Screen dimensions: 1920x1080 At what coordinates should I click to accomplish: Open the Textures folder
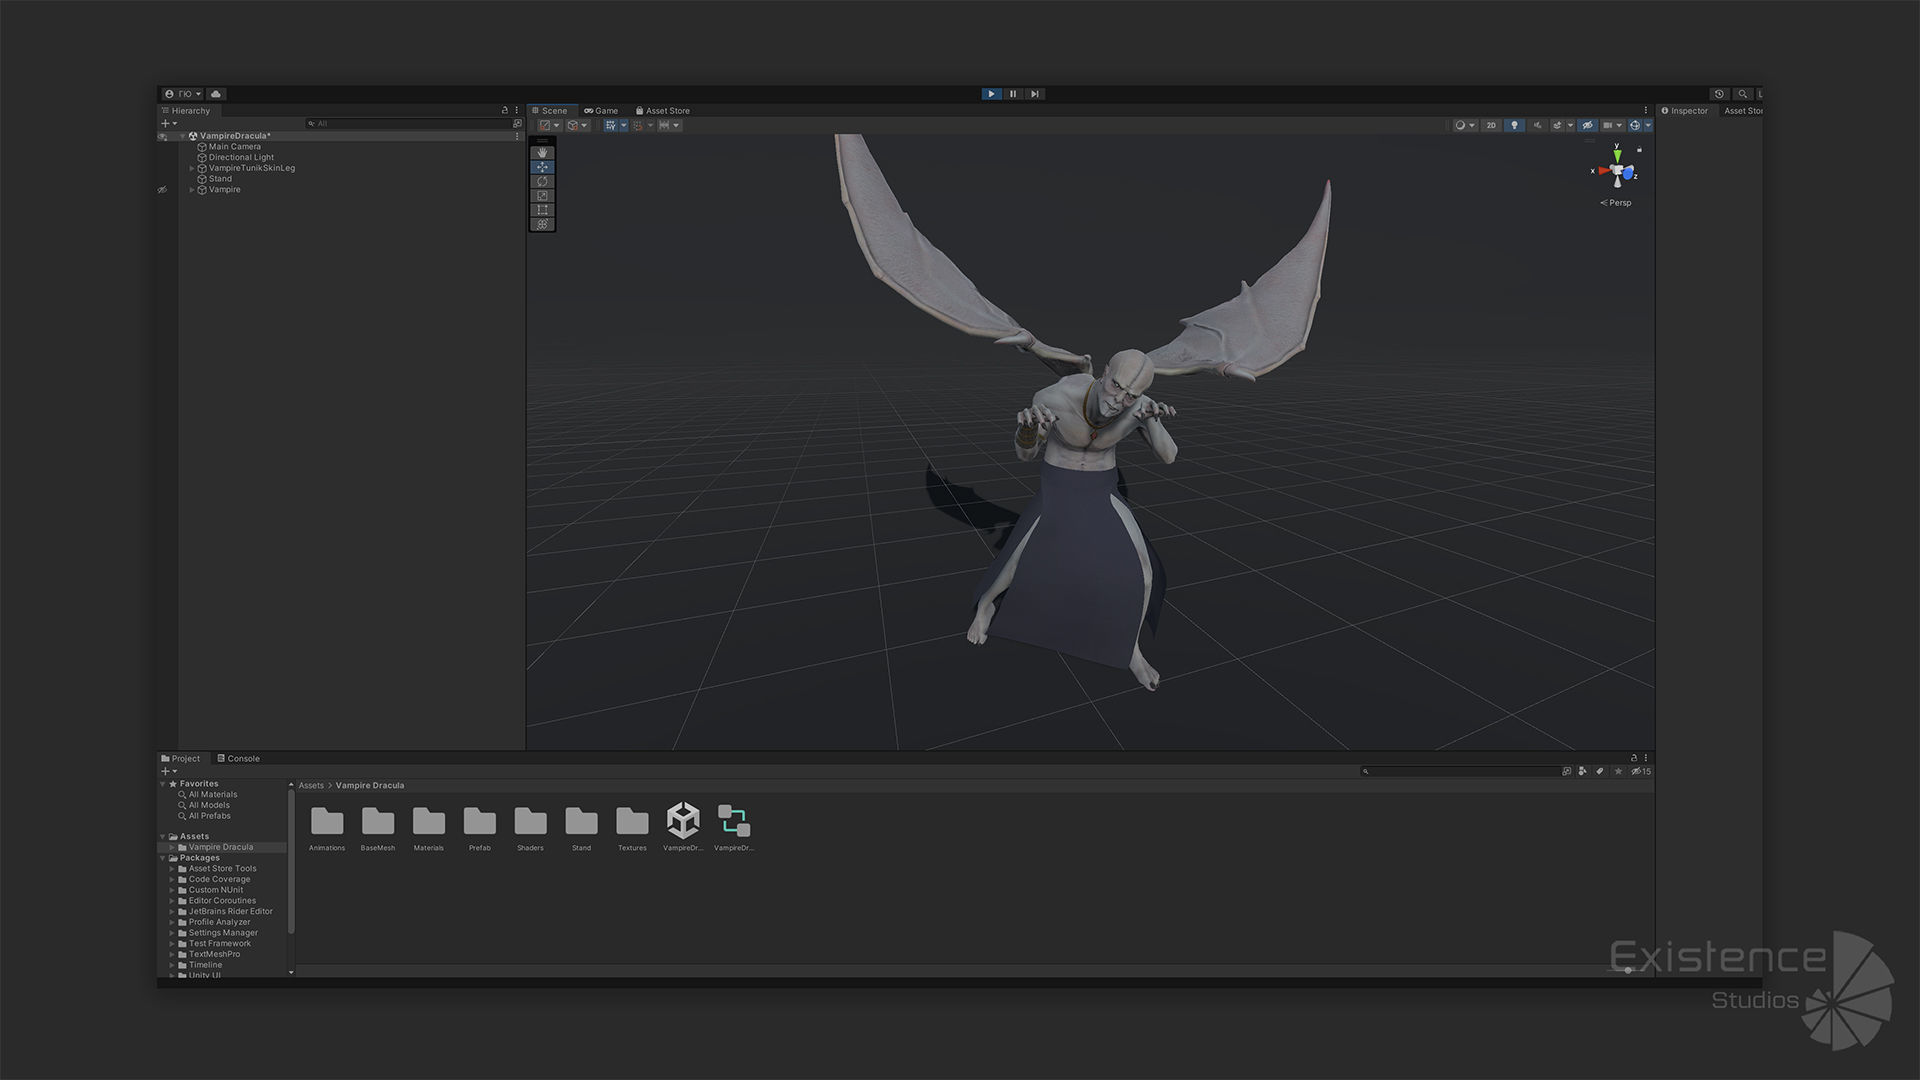632,828
